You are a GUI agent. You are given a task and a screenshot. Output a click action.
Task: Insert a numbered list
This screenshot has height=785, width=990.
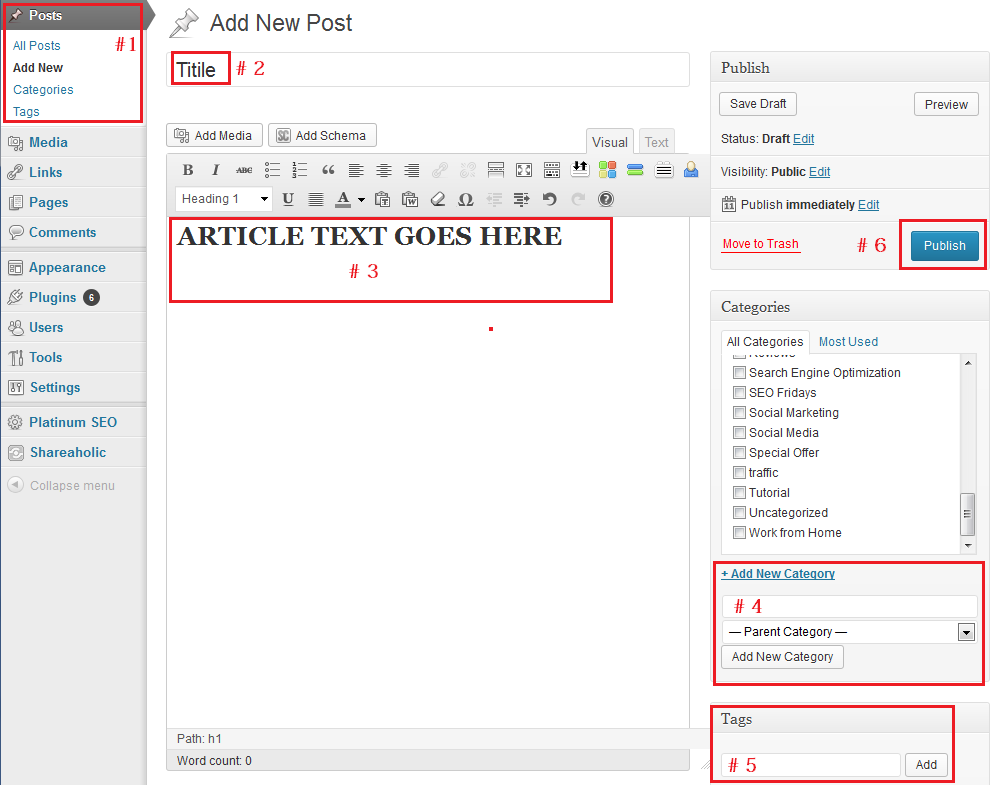coord(299,170)
